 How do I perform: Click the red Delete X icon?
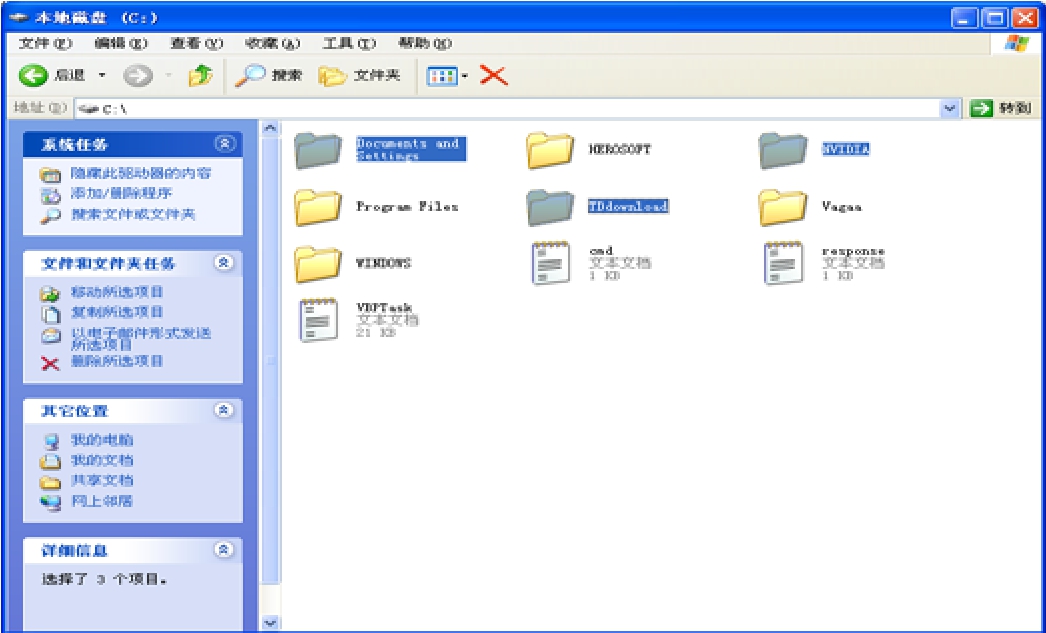coord(493,75)
